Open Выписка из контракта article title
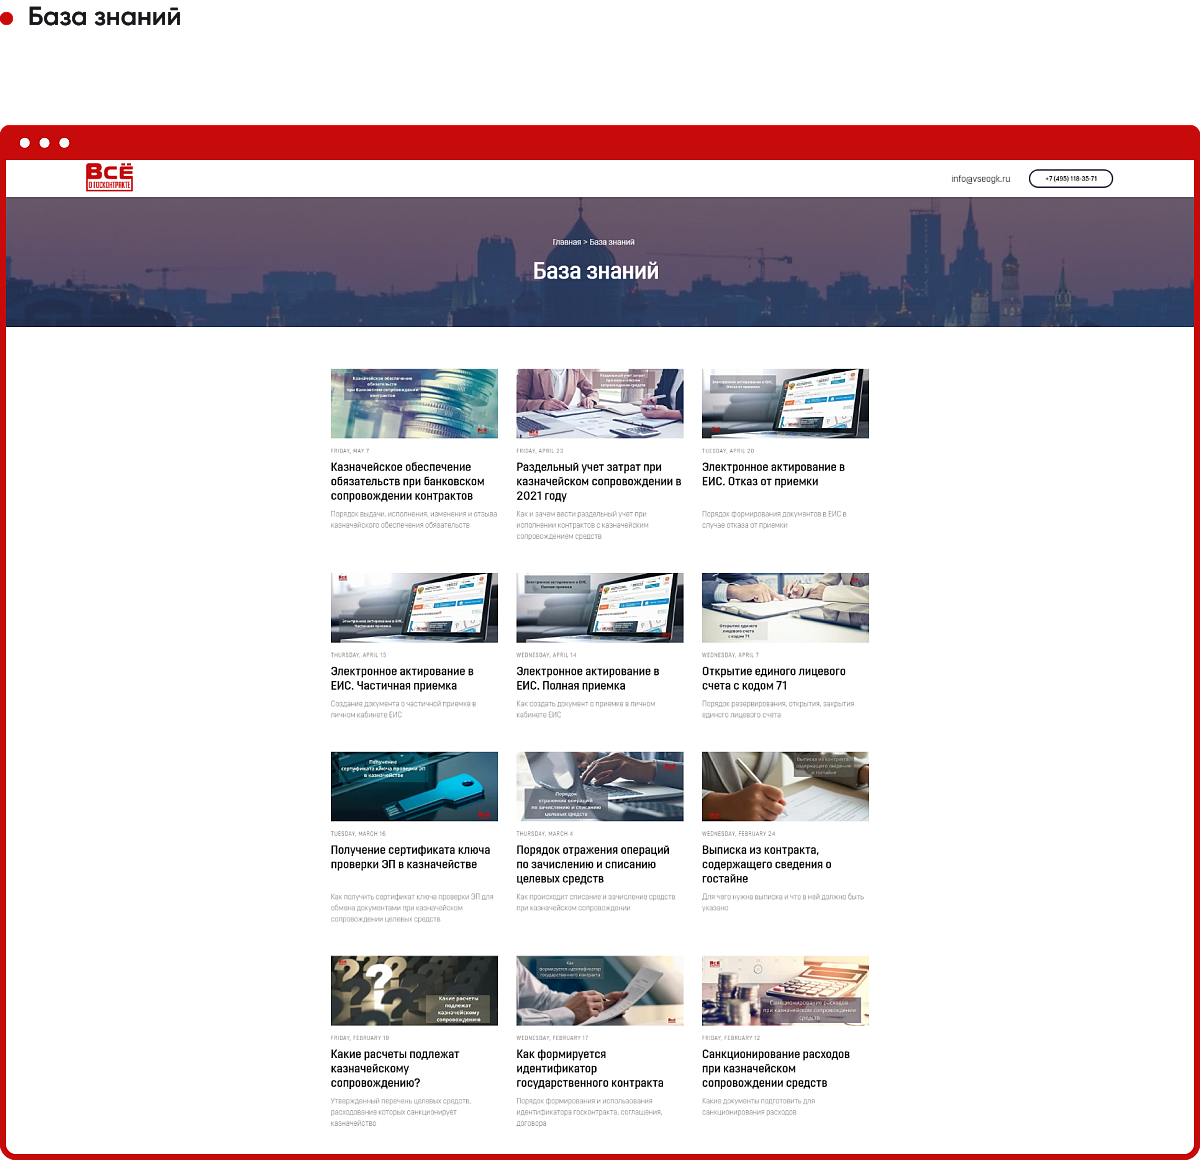1200x1160 pixels. [x=766, y=864]
